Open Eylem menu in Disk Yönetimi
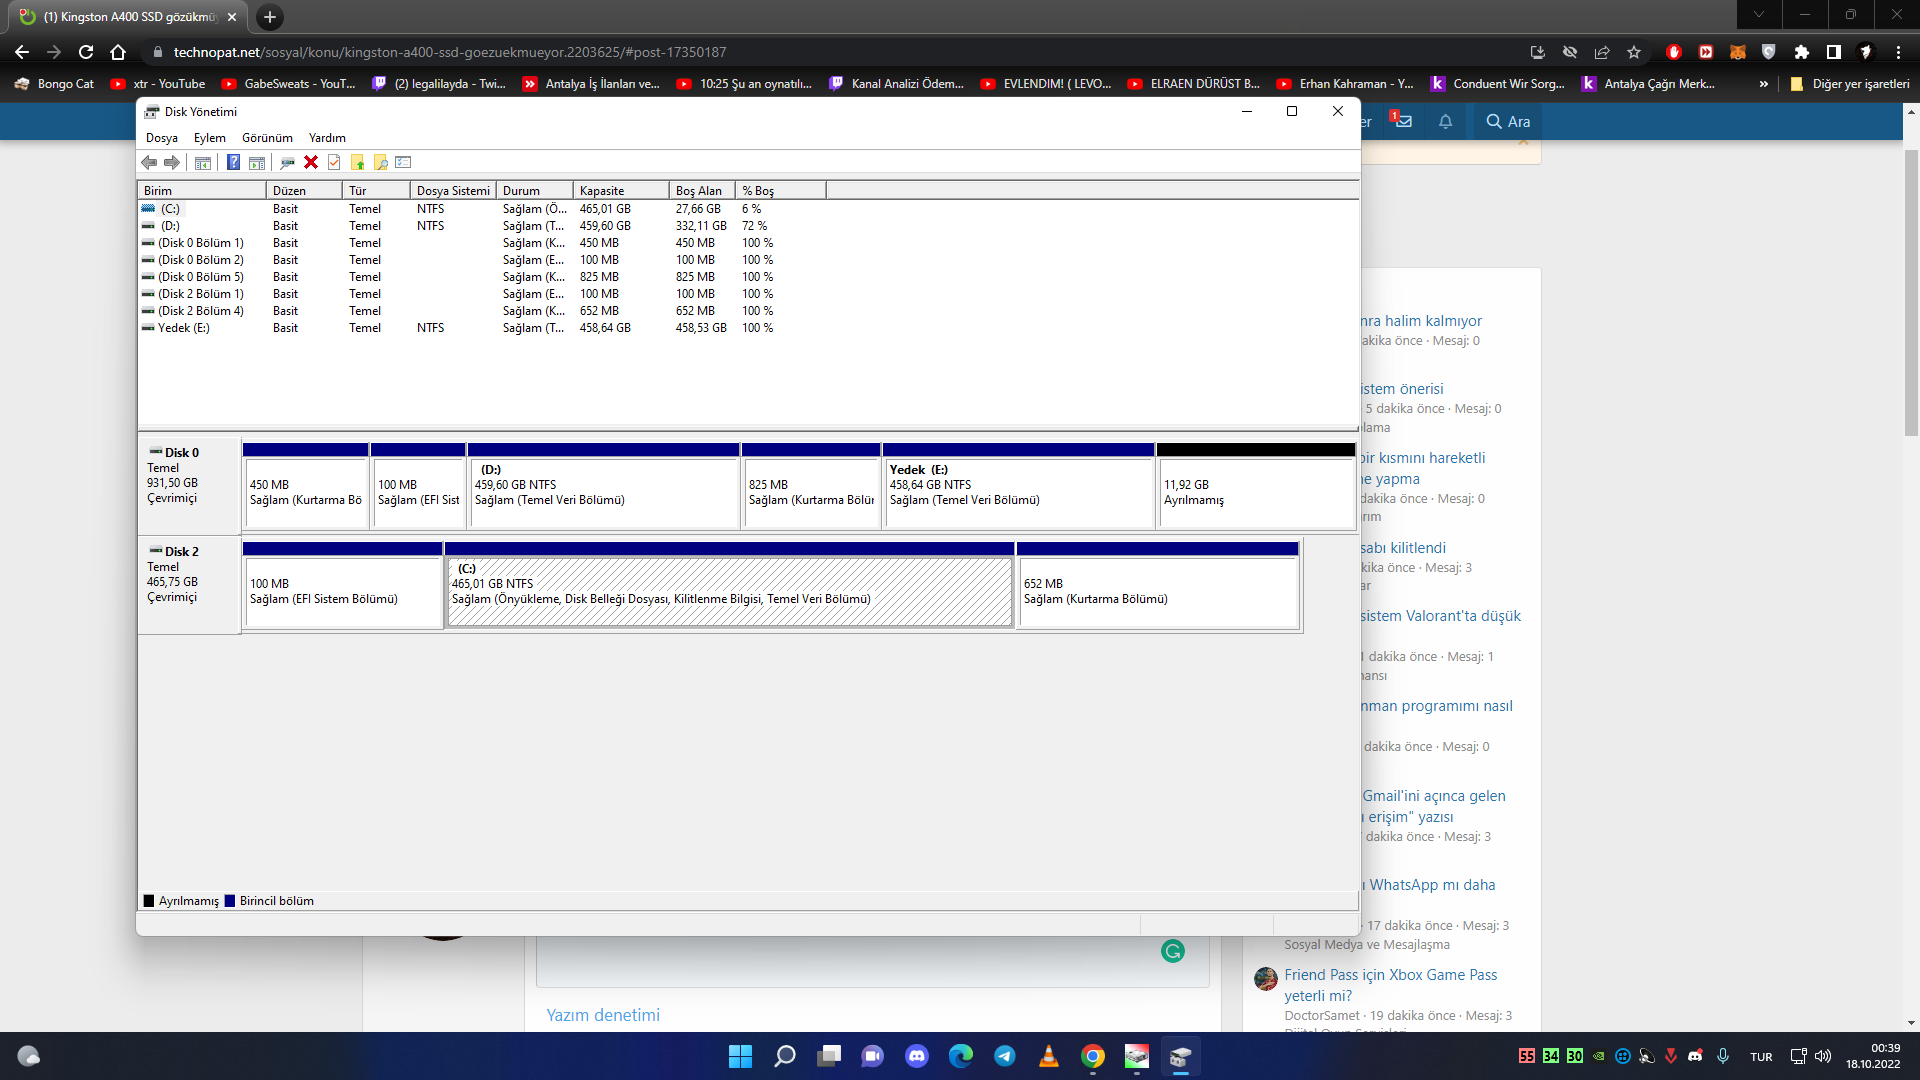The height and width of the screenshot is (1080, 1920). 209,138
